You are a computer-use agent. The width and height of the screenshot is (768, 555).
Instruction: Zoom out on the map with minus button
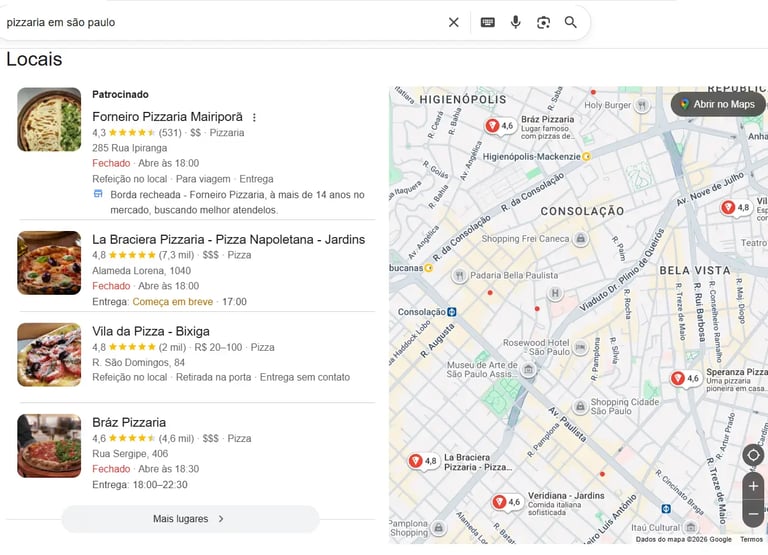[753, 513]
